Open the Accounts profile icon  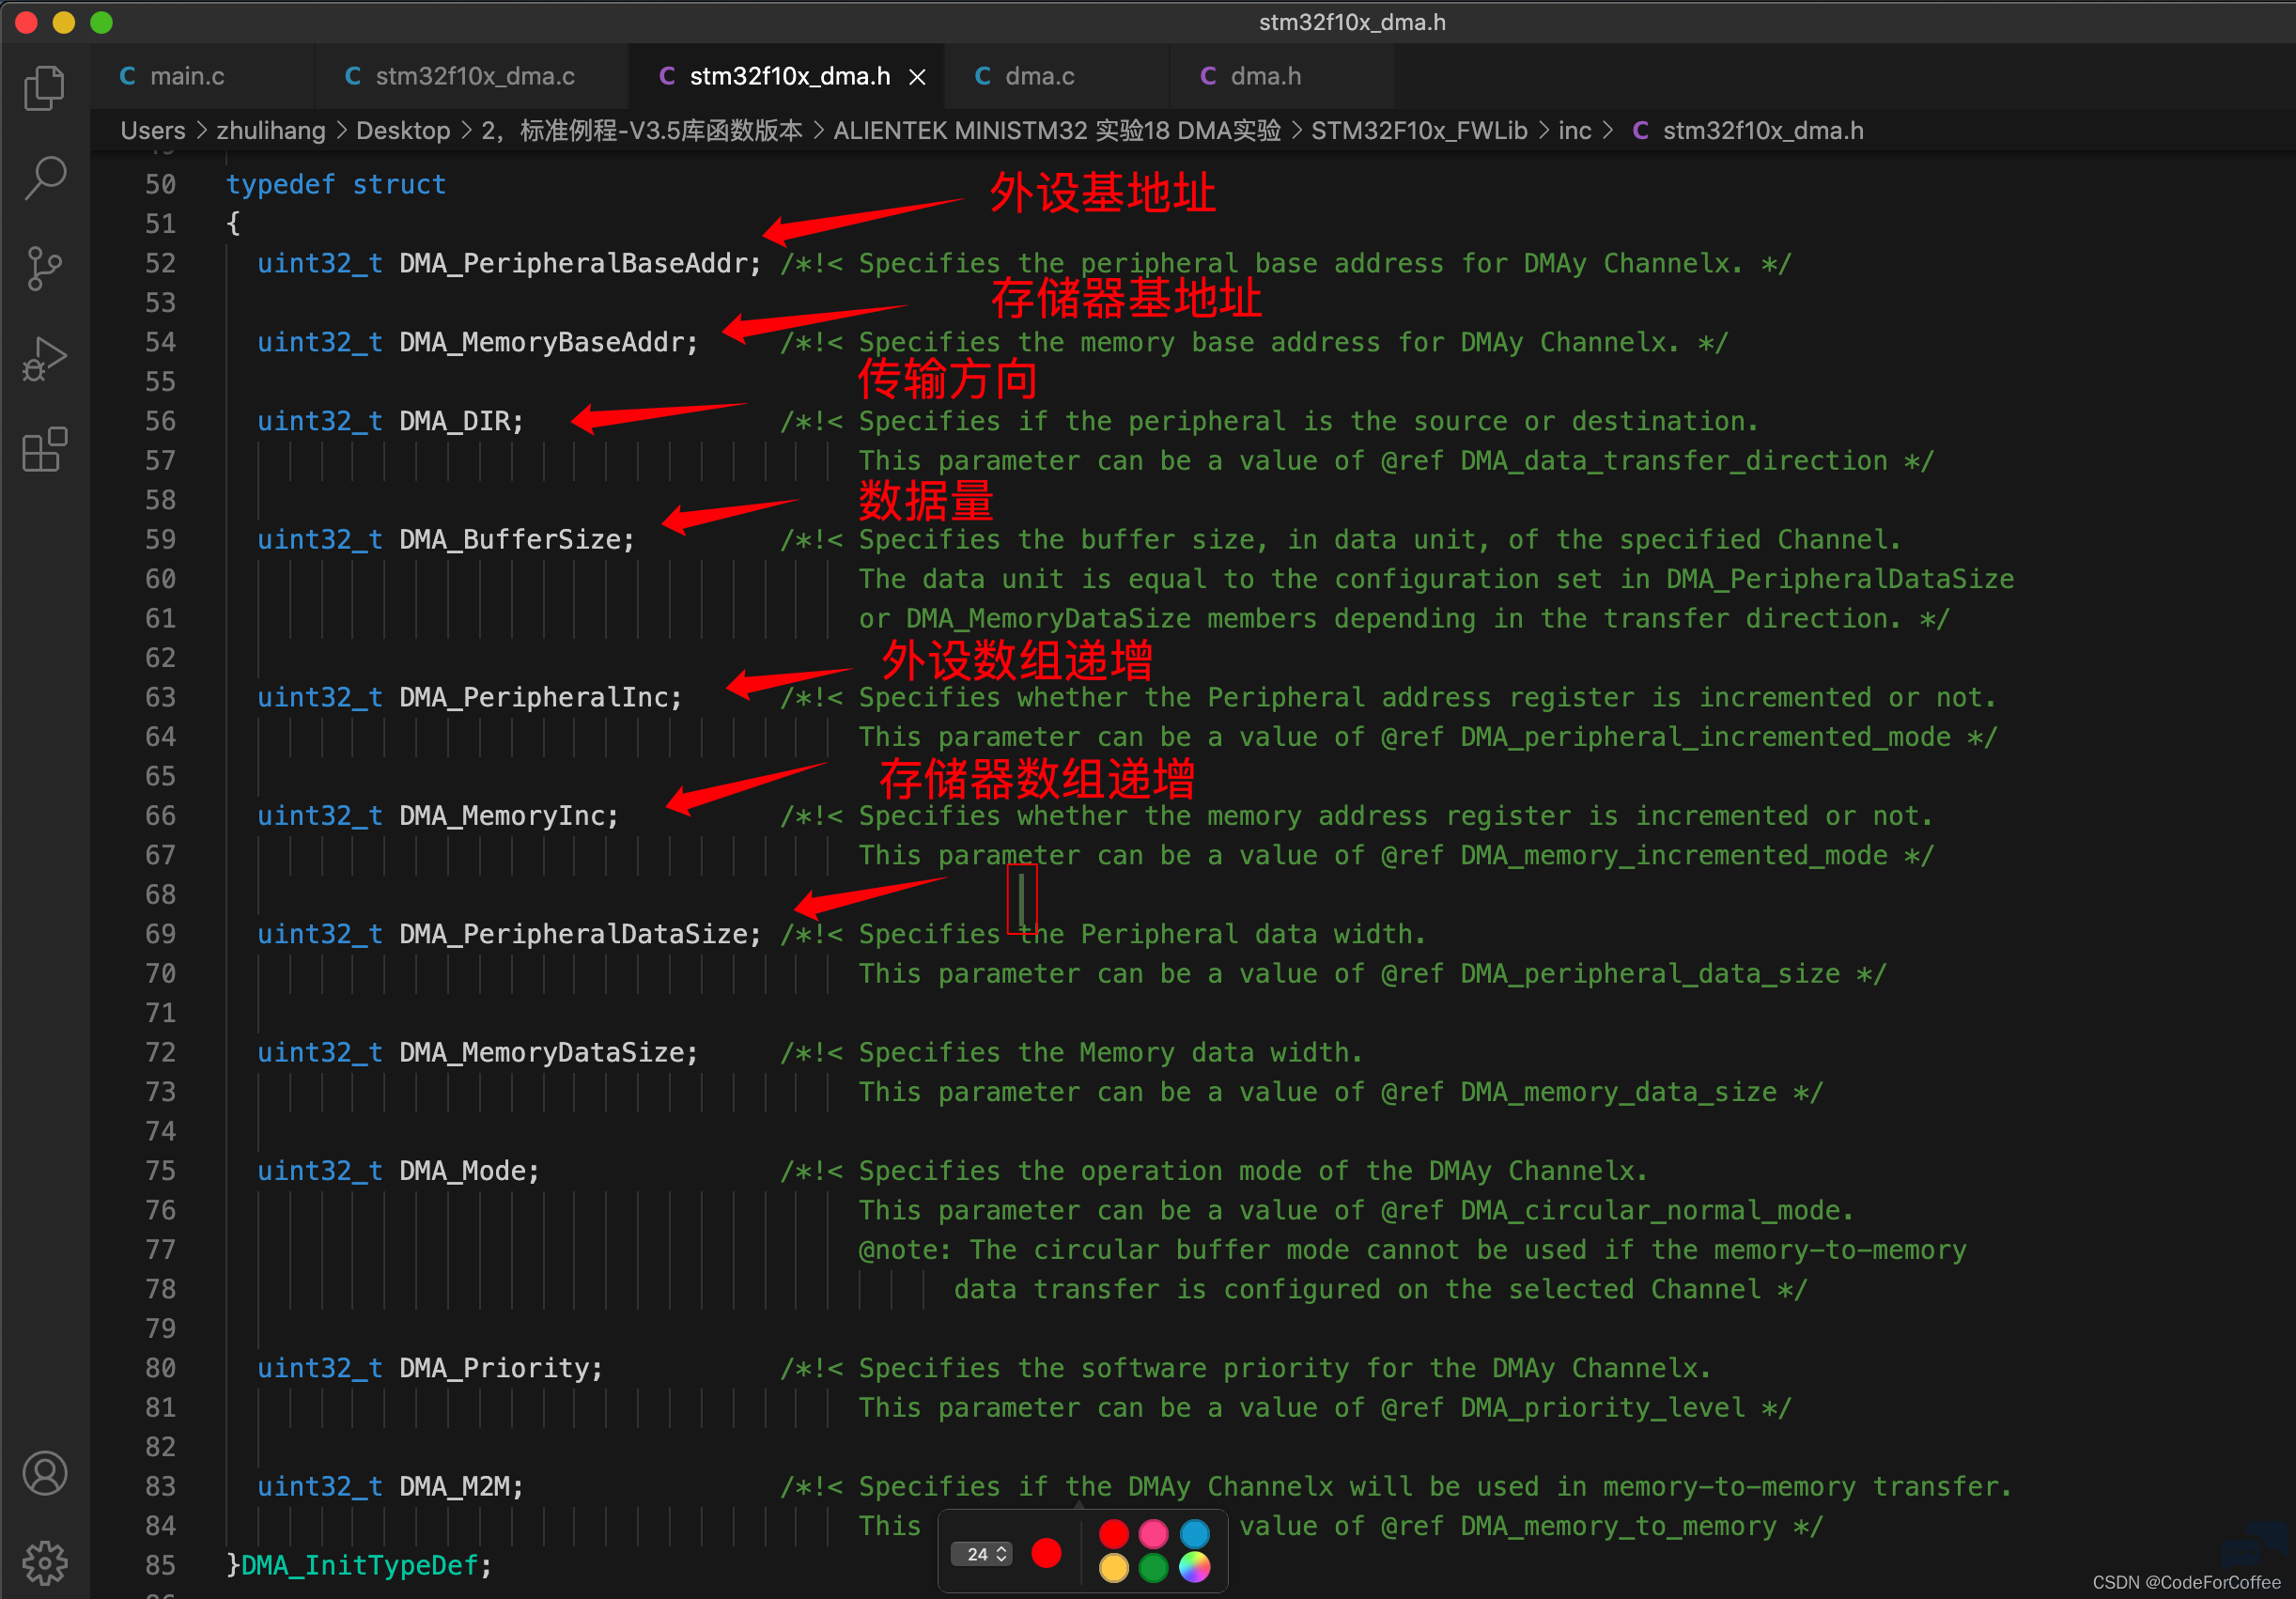click(44, 1472)
